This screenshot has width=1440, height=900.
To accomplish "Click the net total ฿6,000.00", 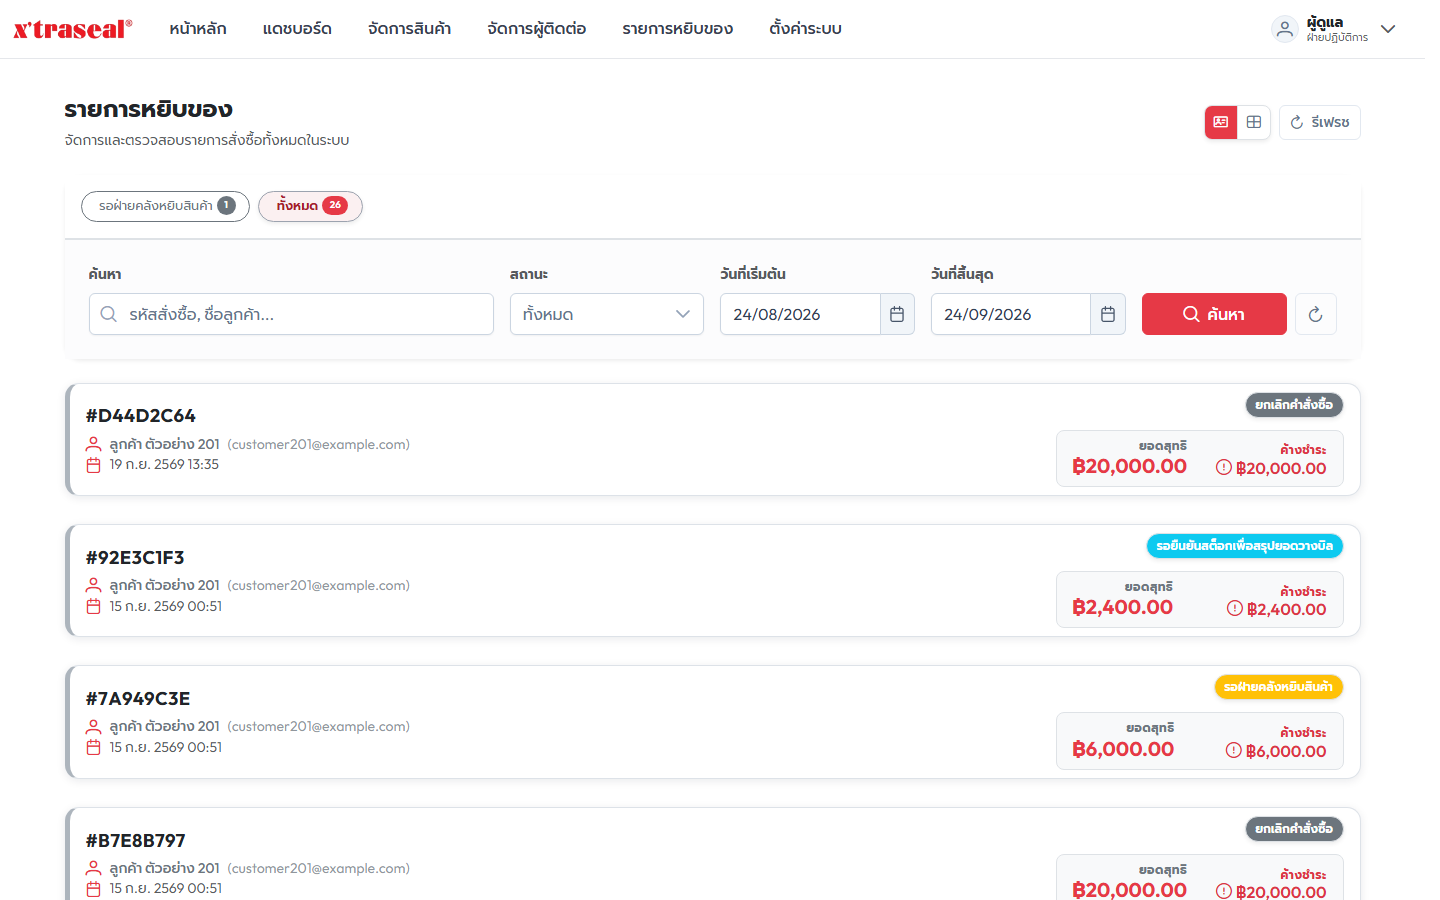I will point(1123,749).
